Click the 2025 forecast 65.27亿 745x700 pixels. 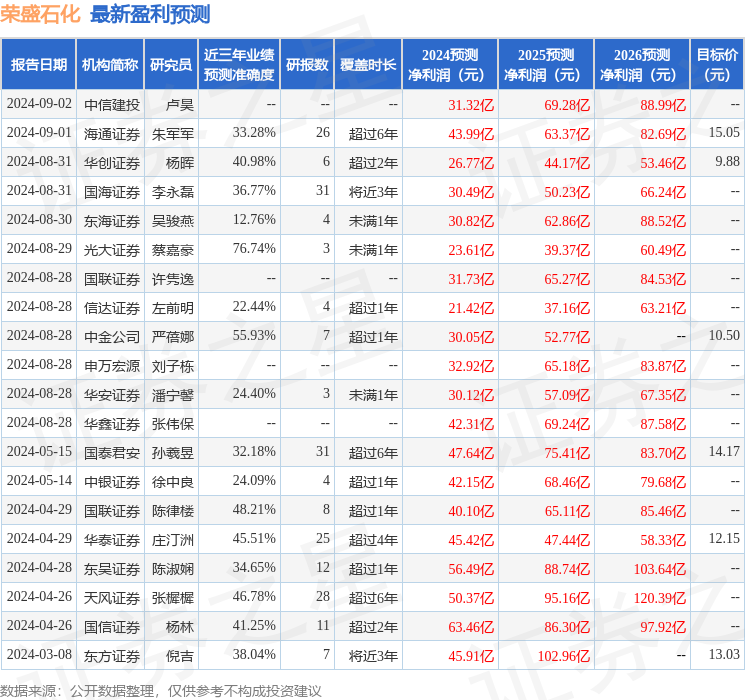[567, 278]
